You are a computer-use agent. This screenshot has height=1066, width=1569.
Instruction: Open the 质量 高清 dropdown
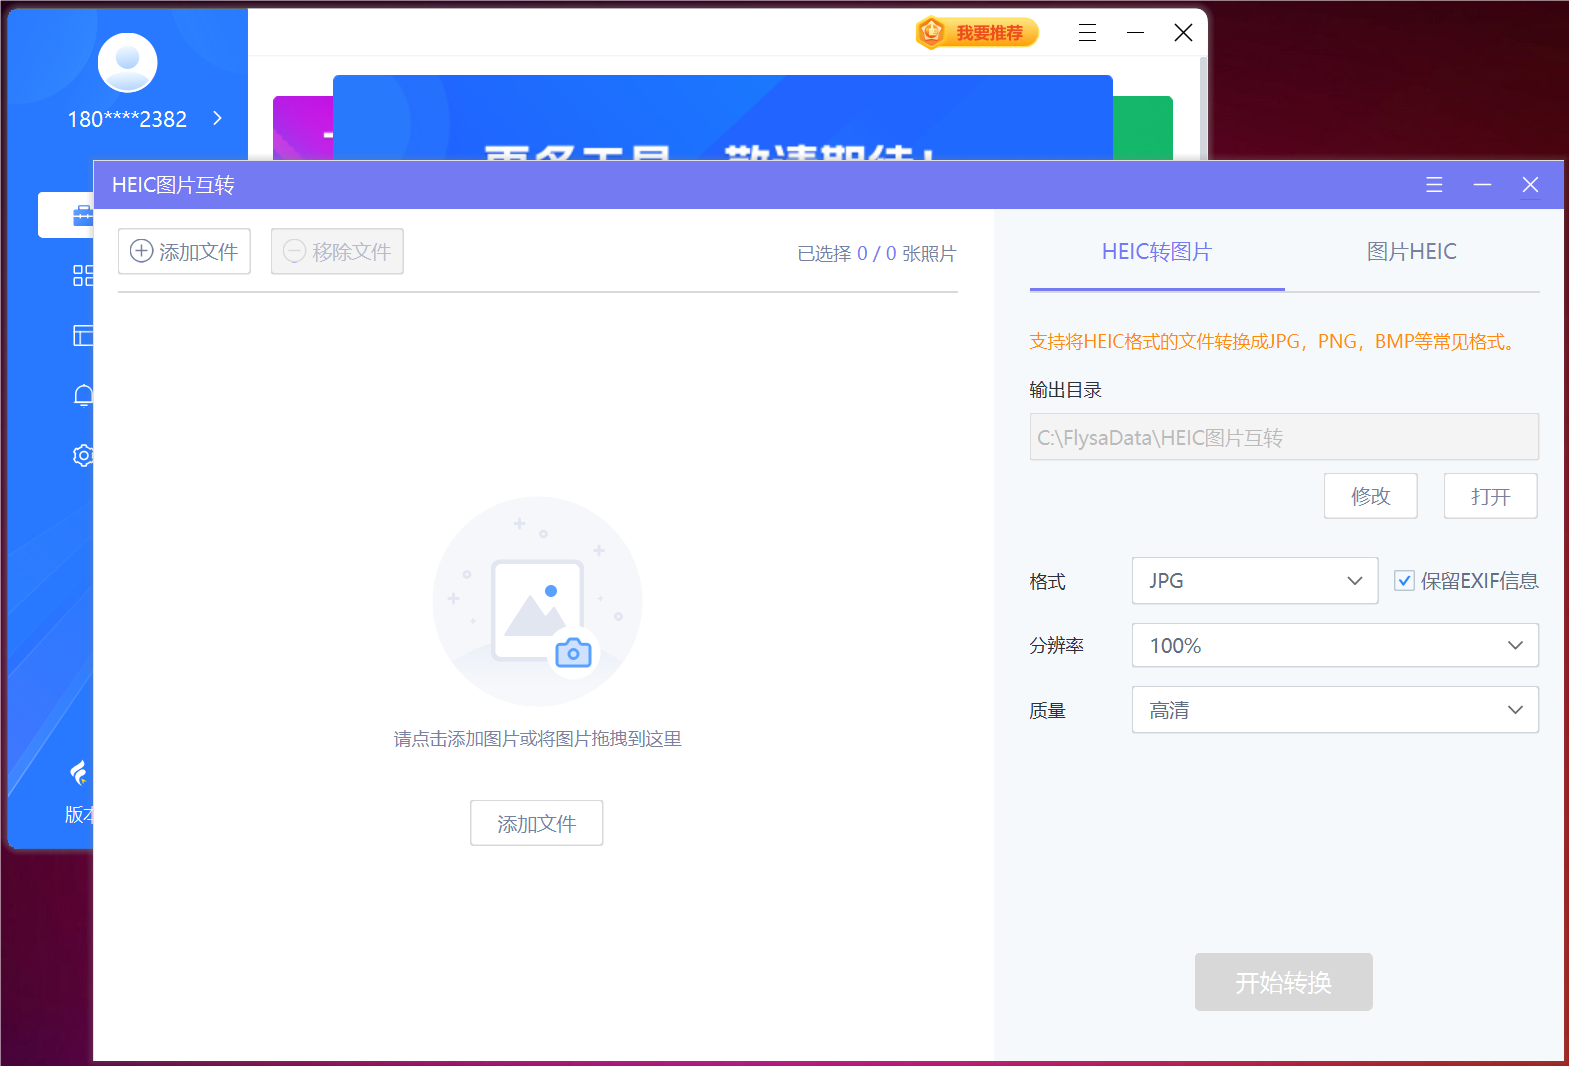tap(1335, 710)
